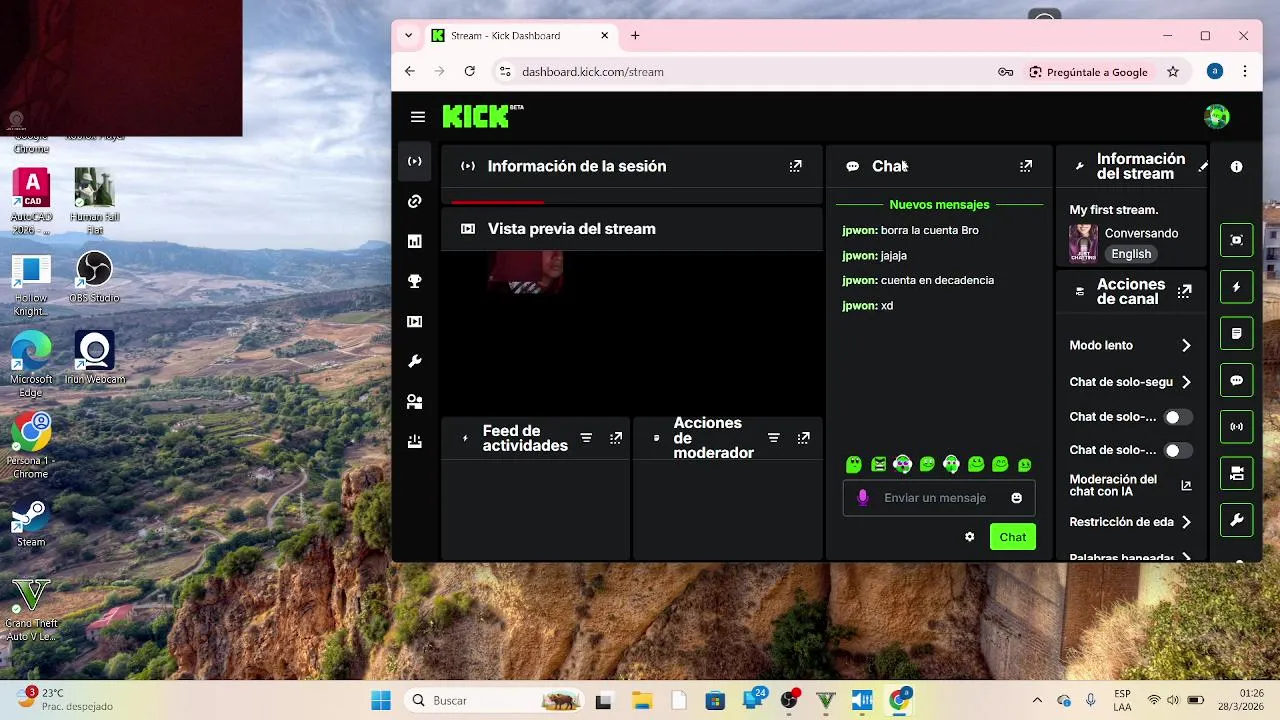Screen dimensions: 1280x720
Task: Open the wrench icon in left sidebar
Action: pos(415,361)
